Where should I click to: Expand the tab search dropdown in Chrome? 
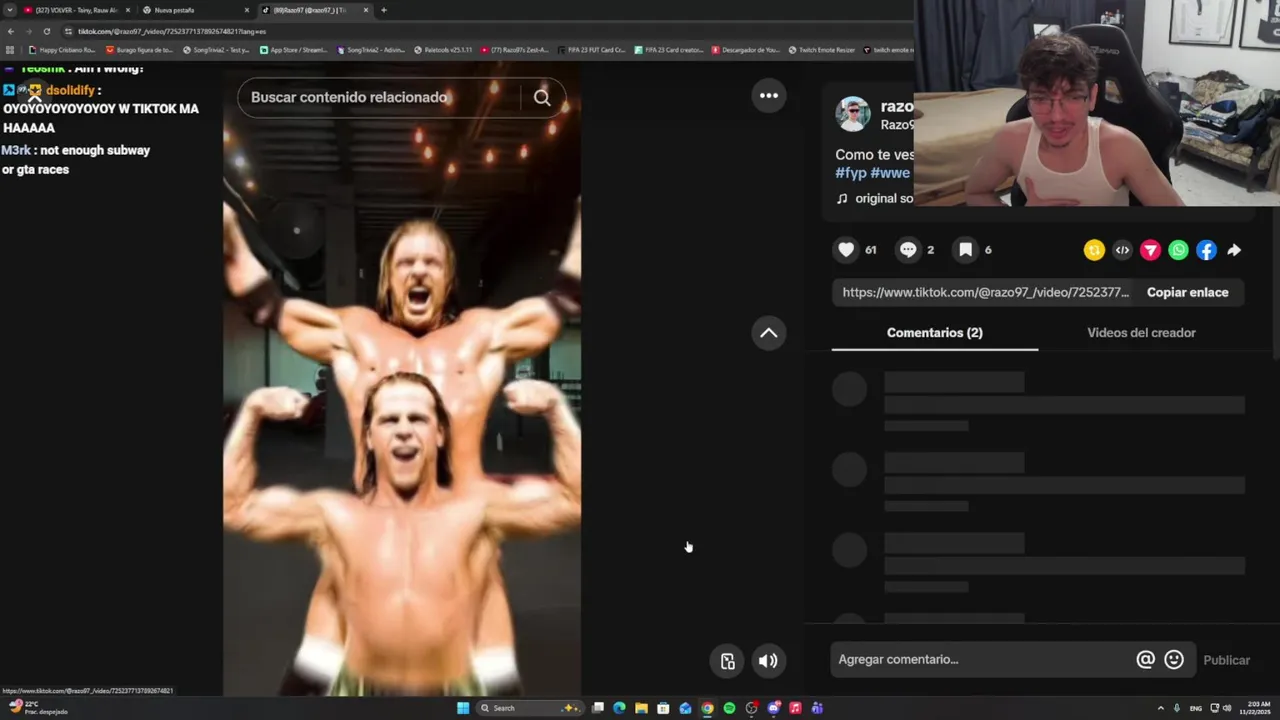9,10
